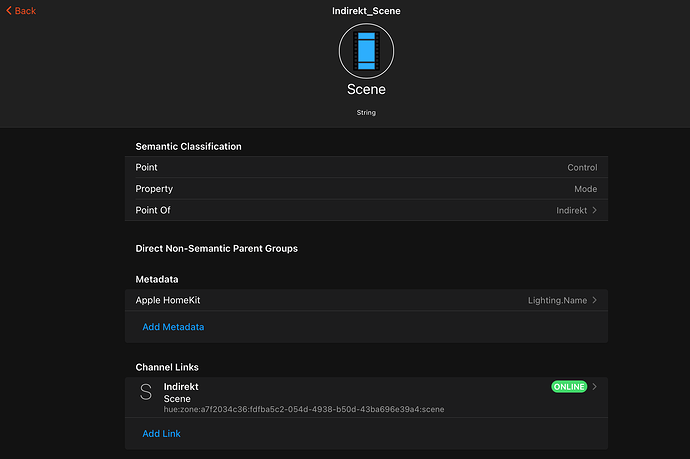This screenshot has height=459, width=690.
Task: Open the Indirekt channel link chevron
Action: click(595, 387)
